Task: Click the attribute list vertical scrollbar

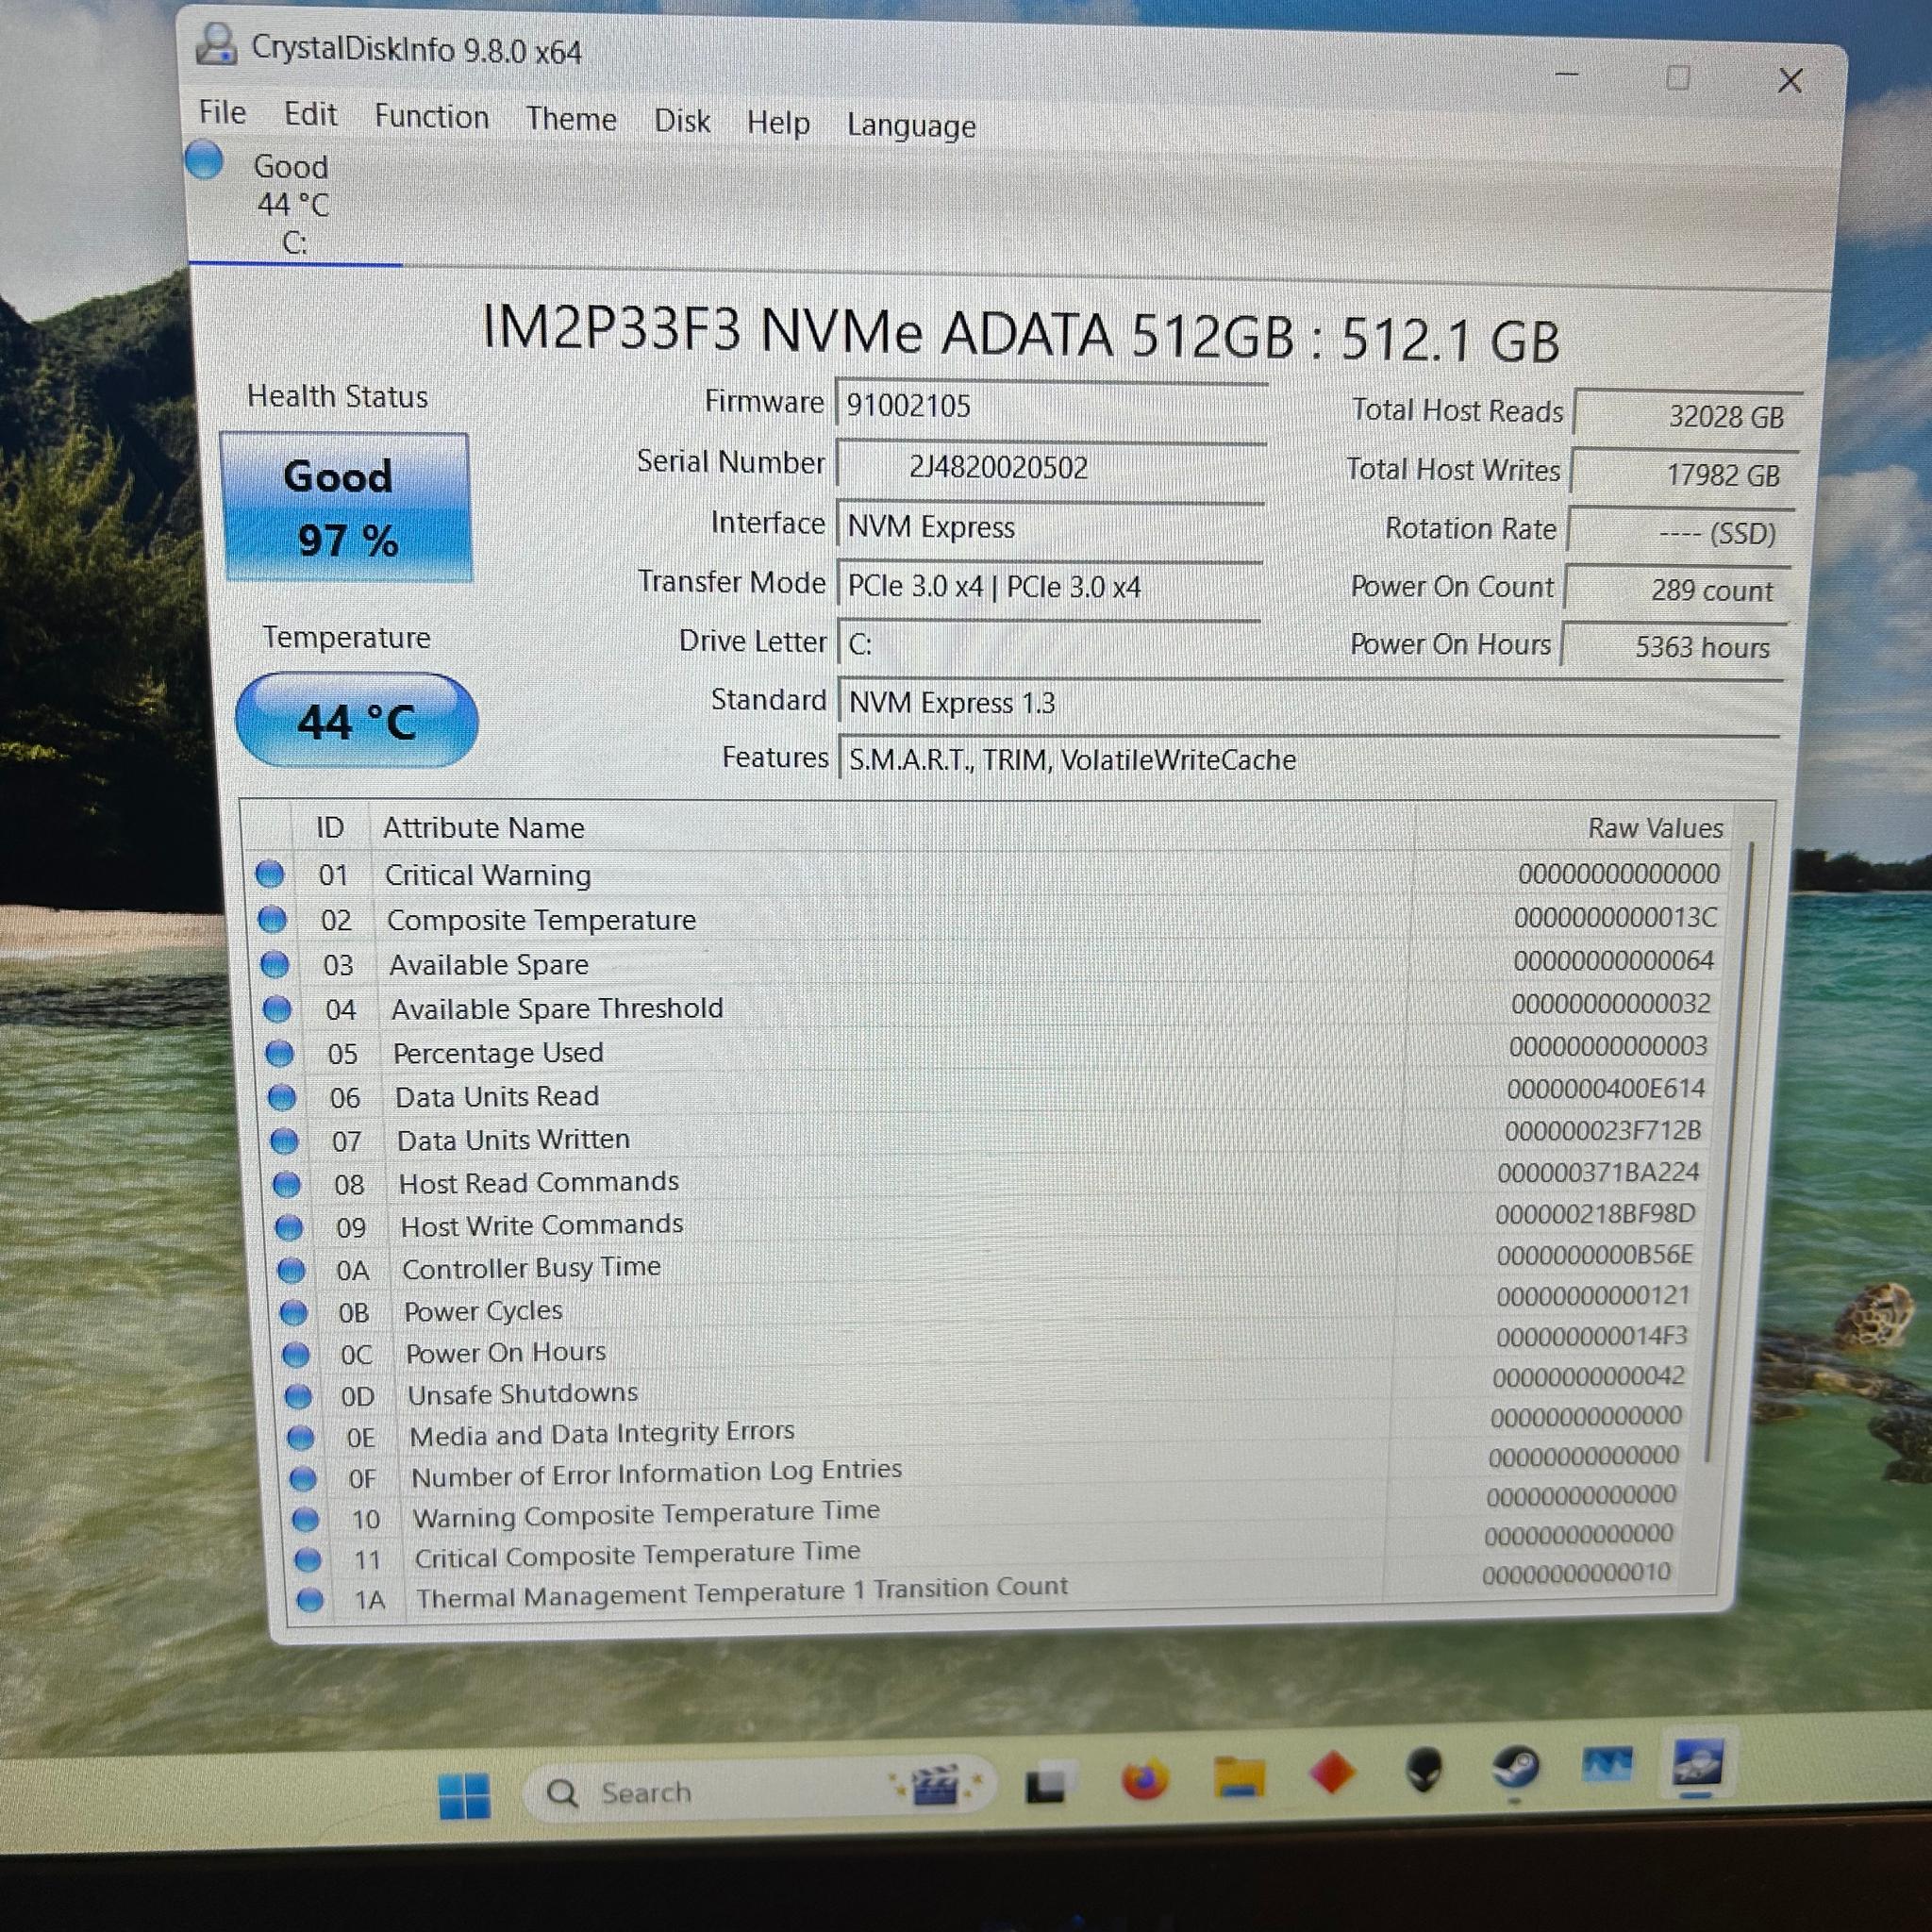Action: pos(1730,1150)
